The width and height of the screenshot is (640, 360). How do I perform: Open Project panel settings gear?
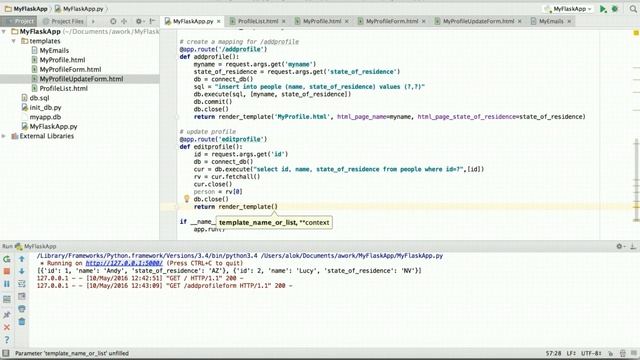(139, 21)
